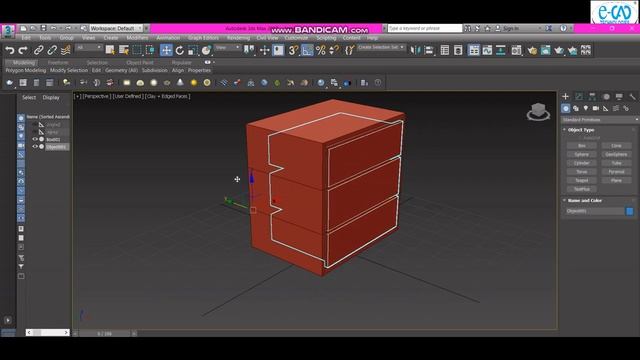Open the Hierarchy panel tab

[x=592, y=96]
